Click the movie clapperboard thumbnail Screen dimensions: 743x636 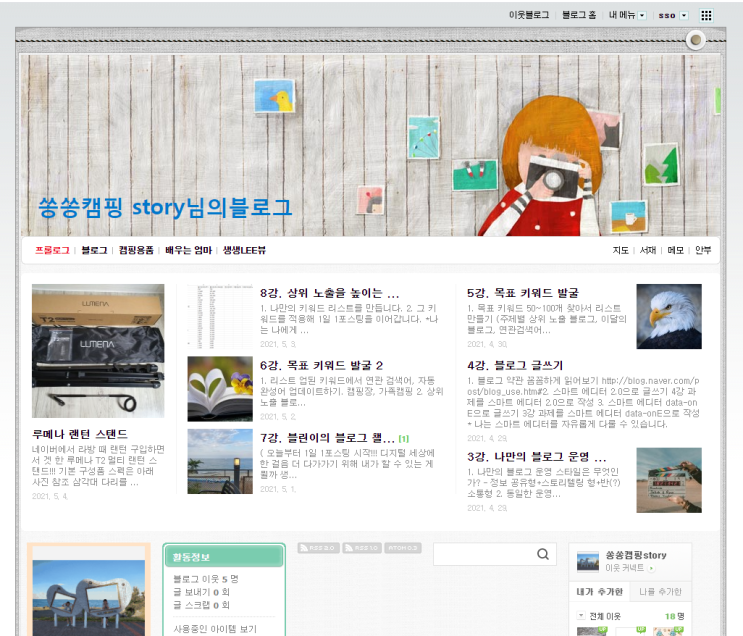coord(669,480)
